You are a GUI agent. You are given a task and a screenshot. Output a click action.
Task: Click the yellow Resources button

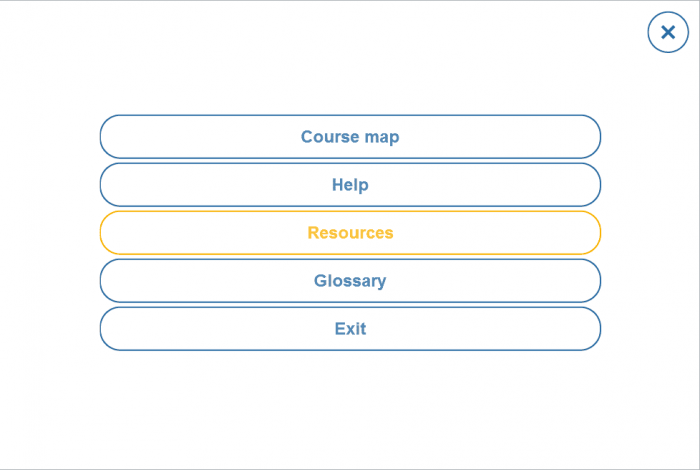[x=350, y=233]
